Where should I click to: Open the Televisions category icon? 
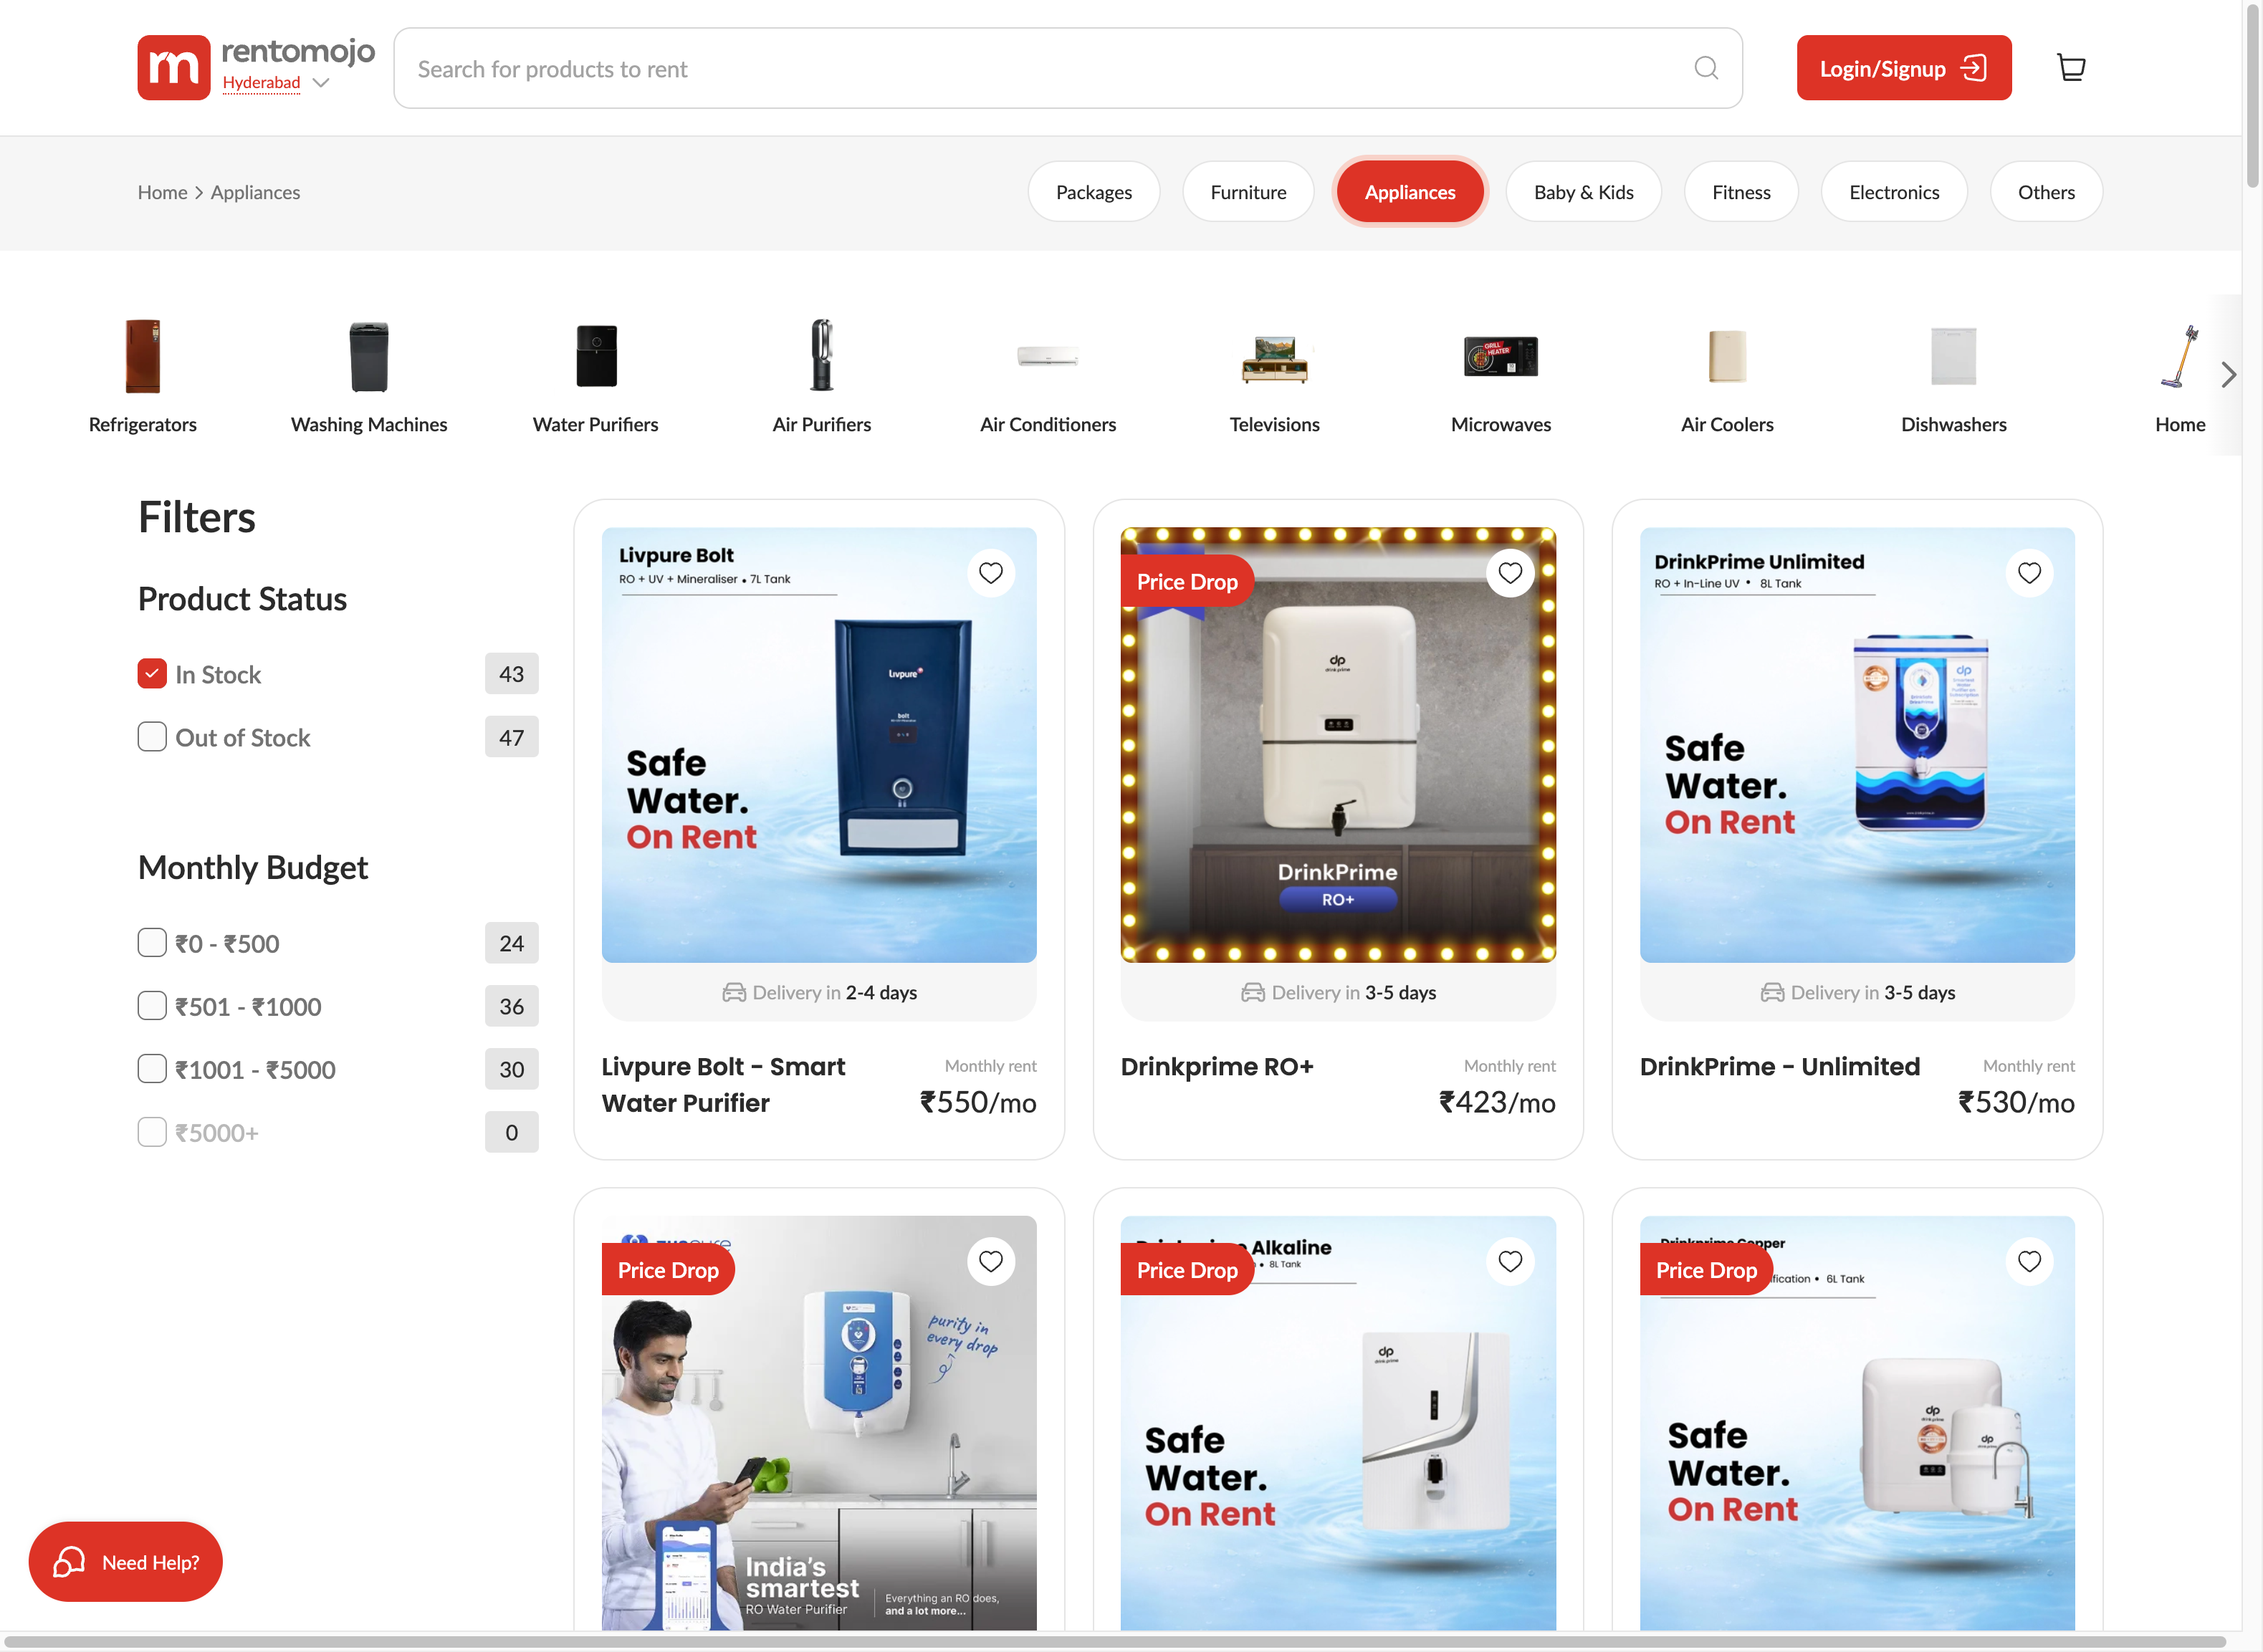1275,359
